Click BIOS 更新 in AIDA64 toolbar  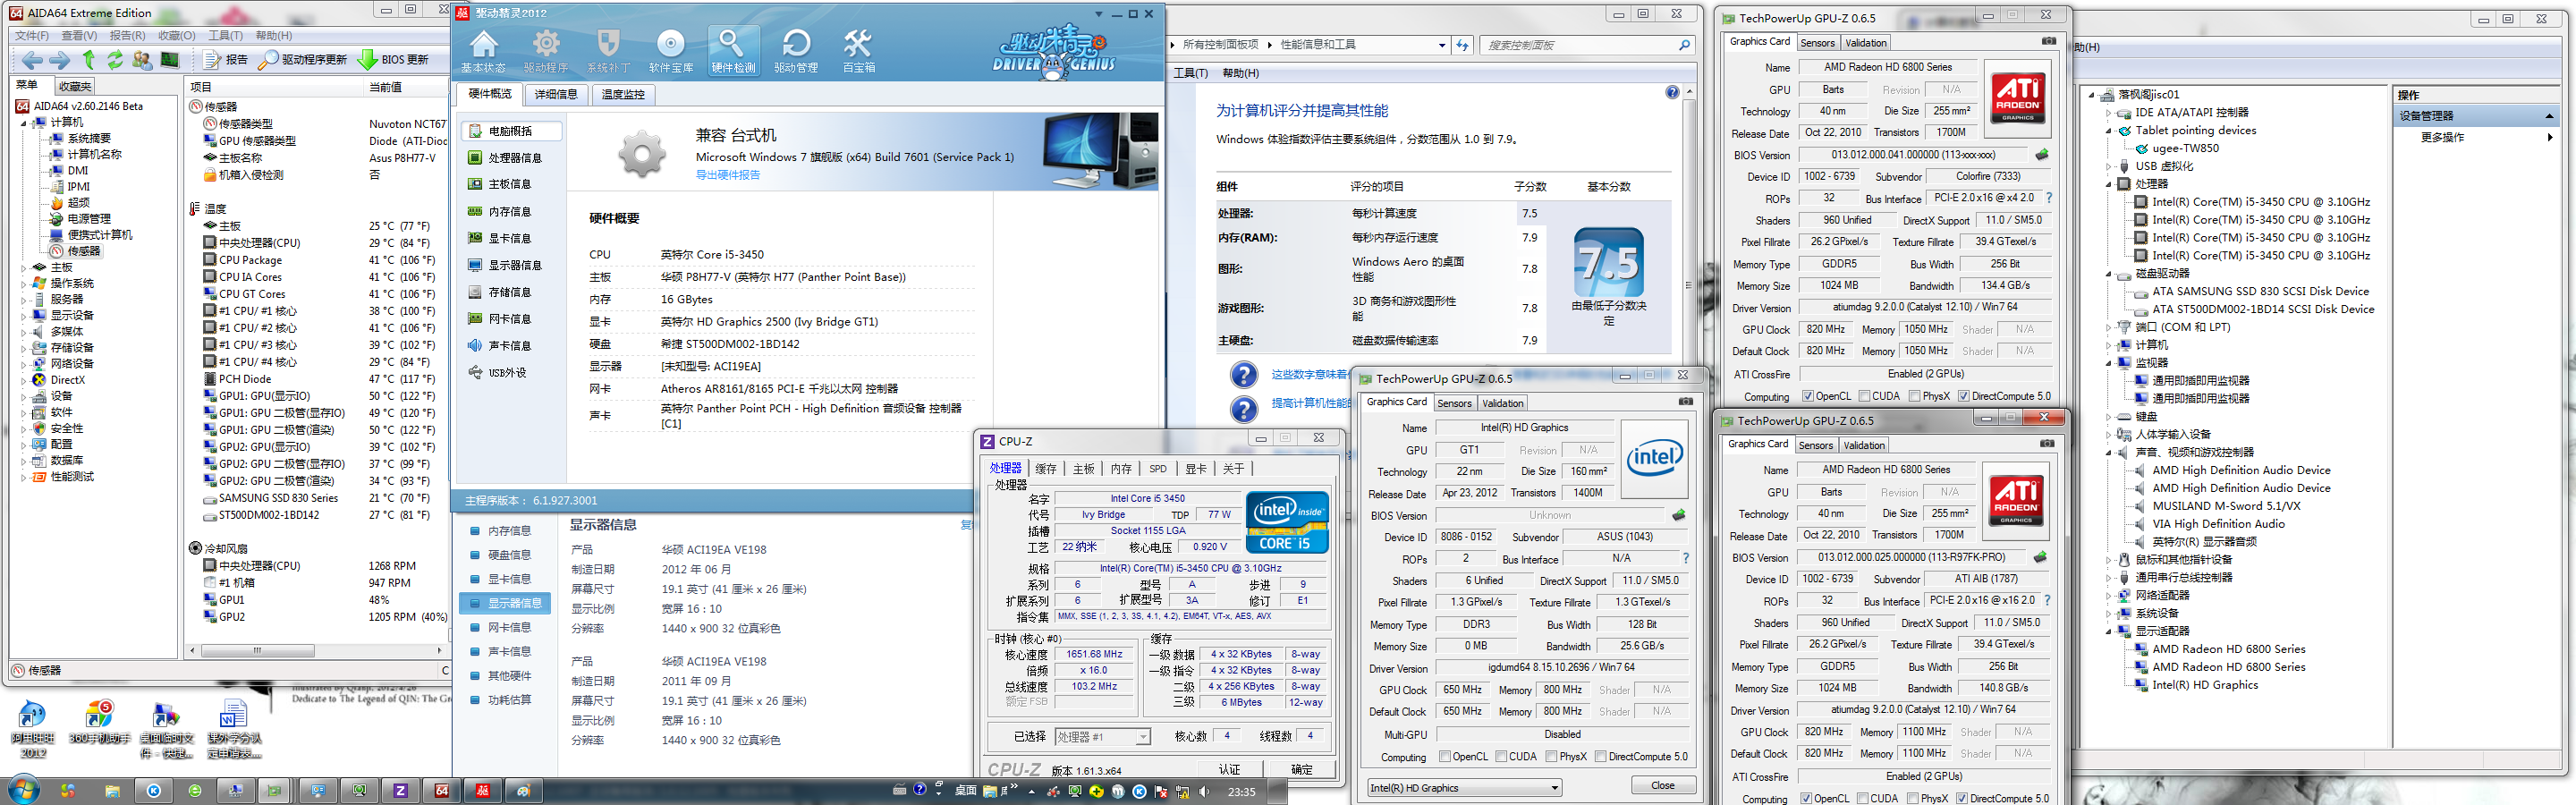393,60
